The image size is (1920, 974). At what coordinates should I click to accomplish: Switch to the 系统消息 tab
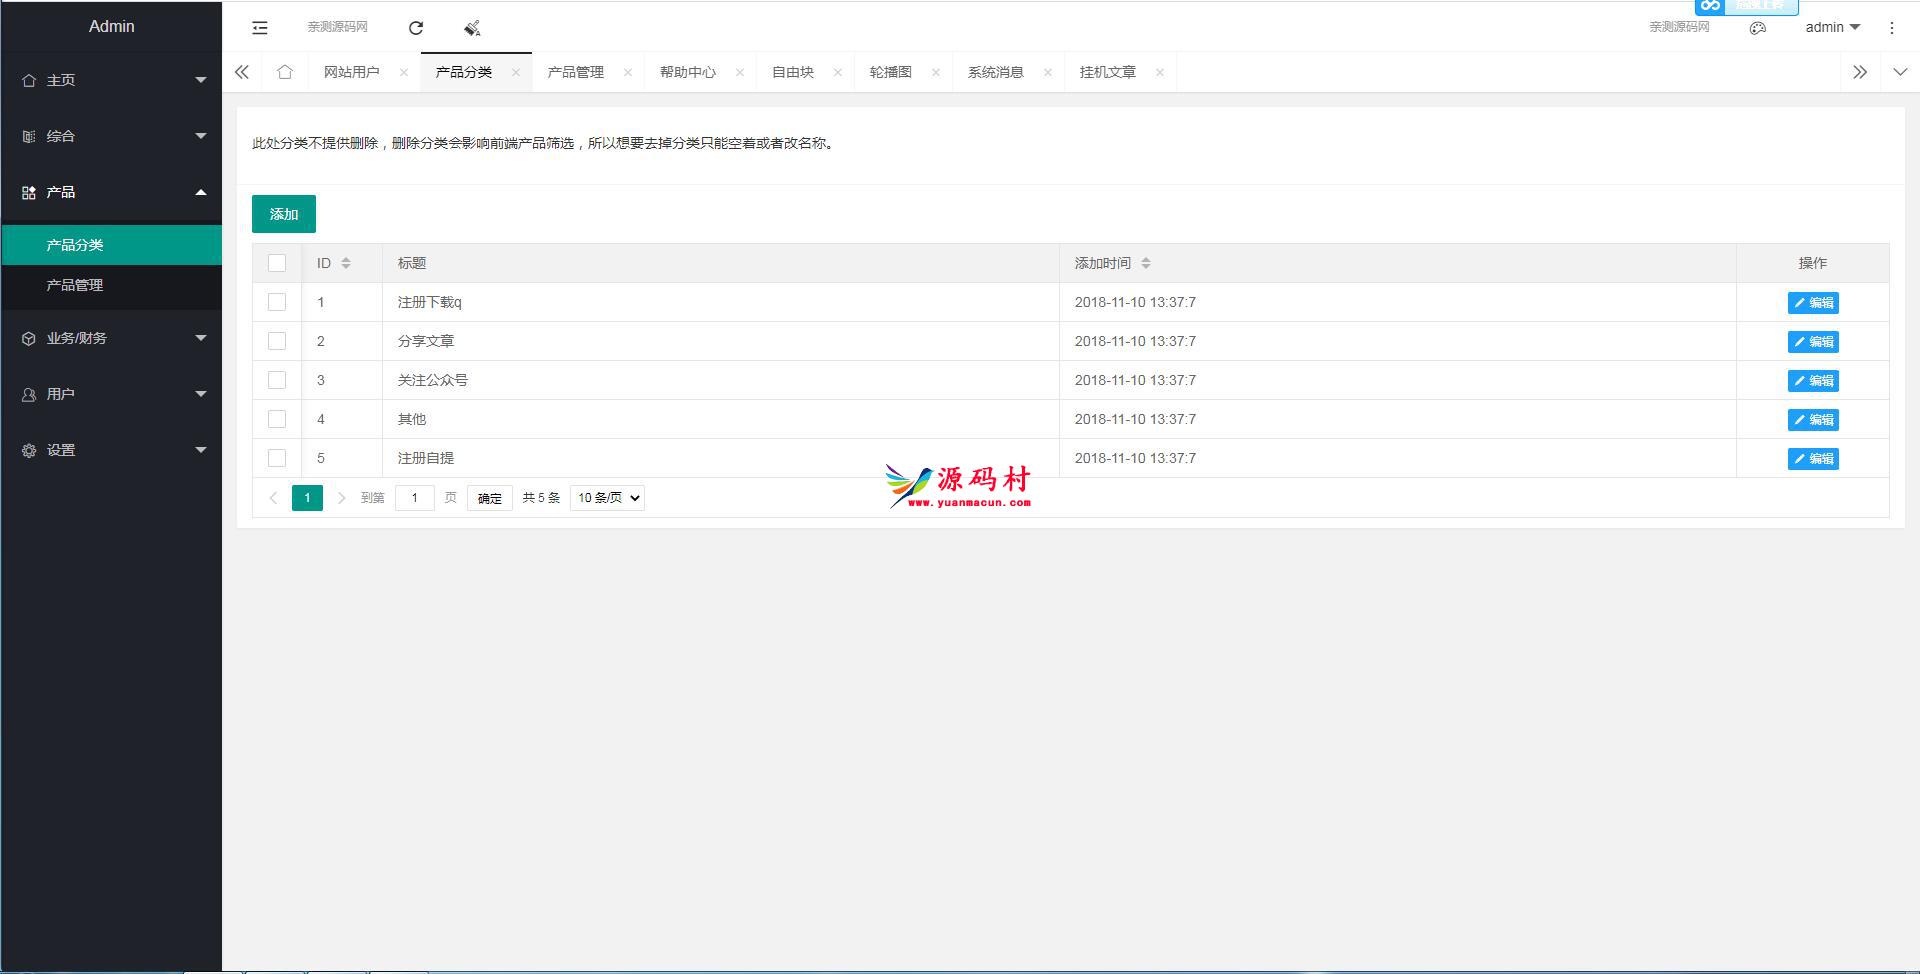point(996,72)
